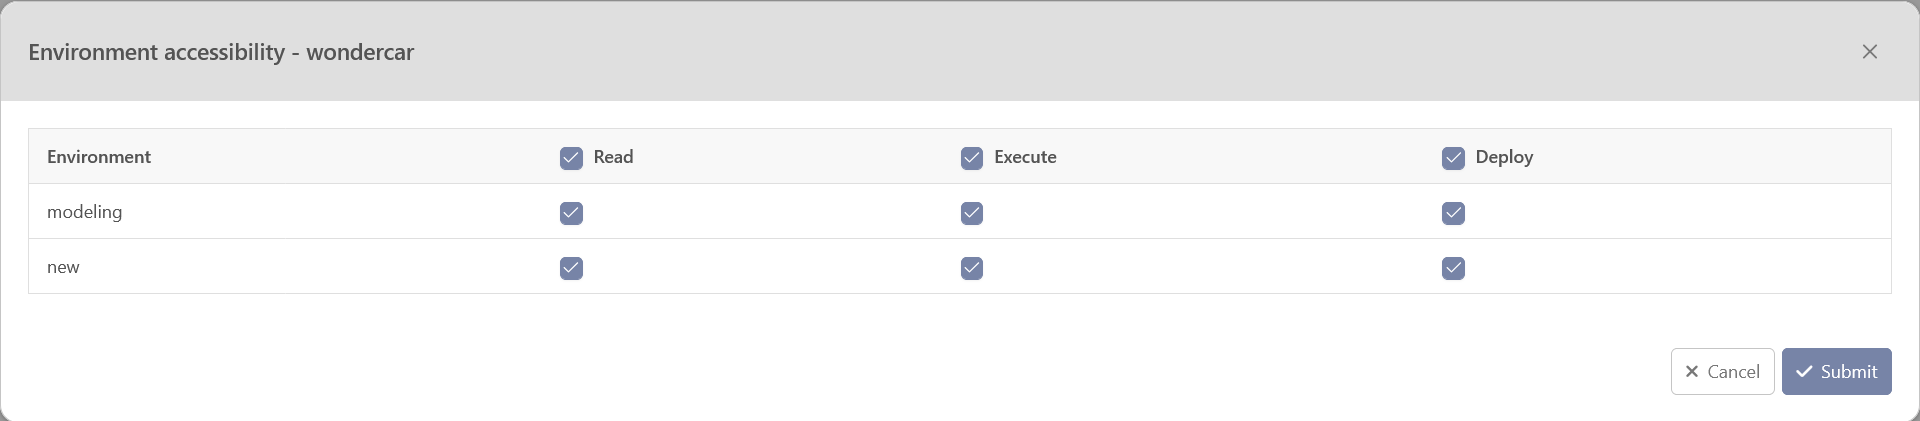The width and height of the screenshot is (1920, 421).
Task: Uncheck Read access for new environment
Action: [x=571, y=268]
